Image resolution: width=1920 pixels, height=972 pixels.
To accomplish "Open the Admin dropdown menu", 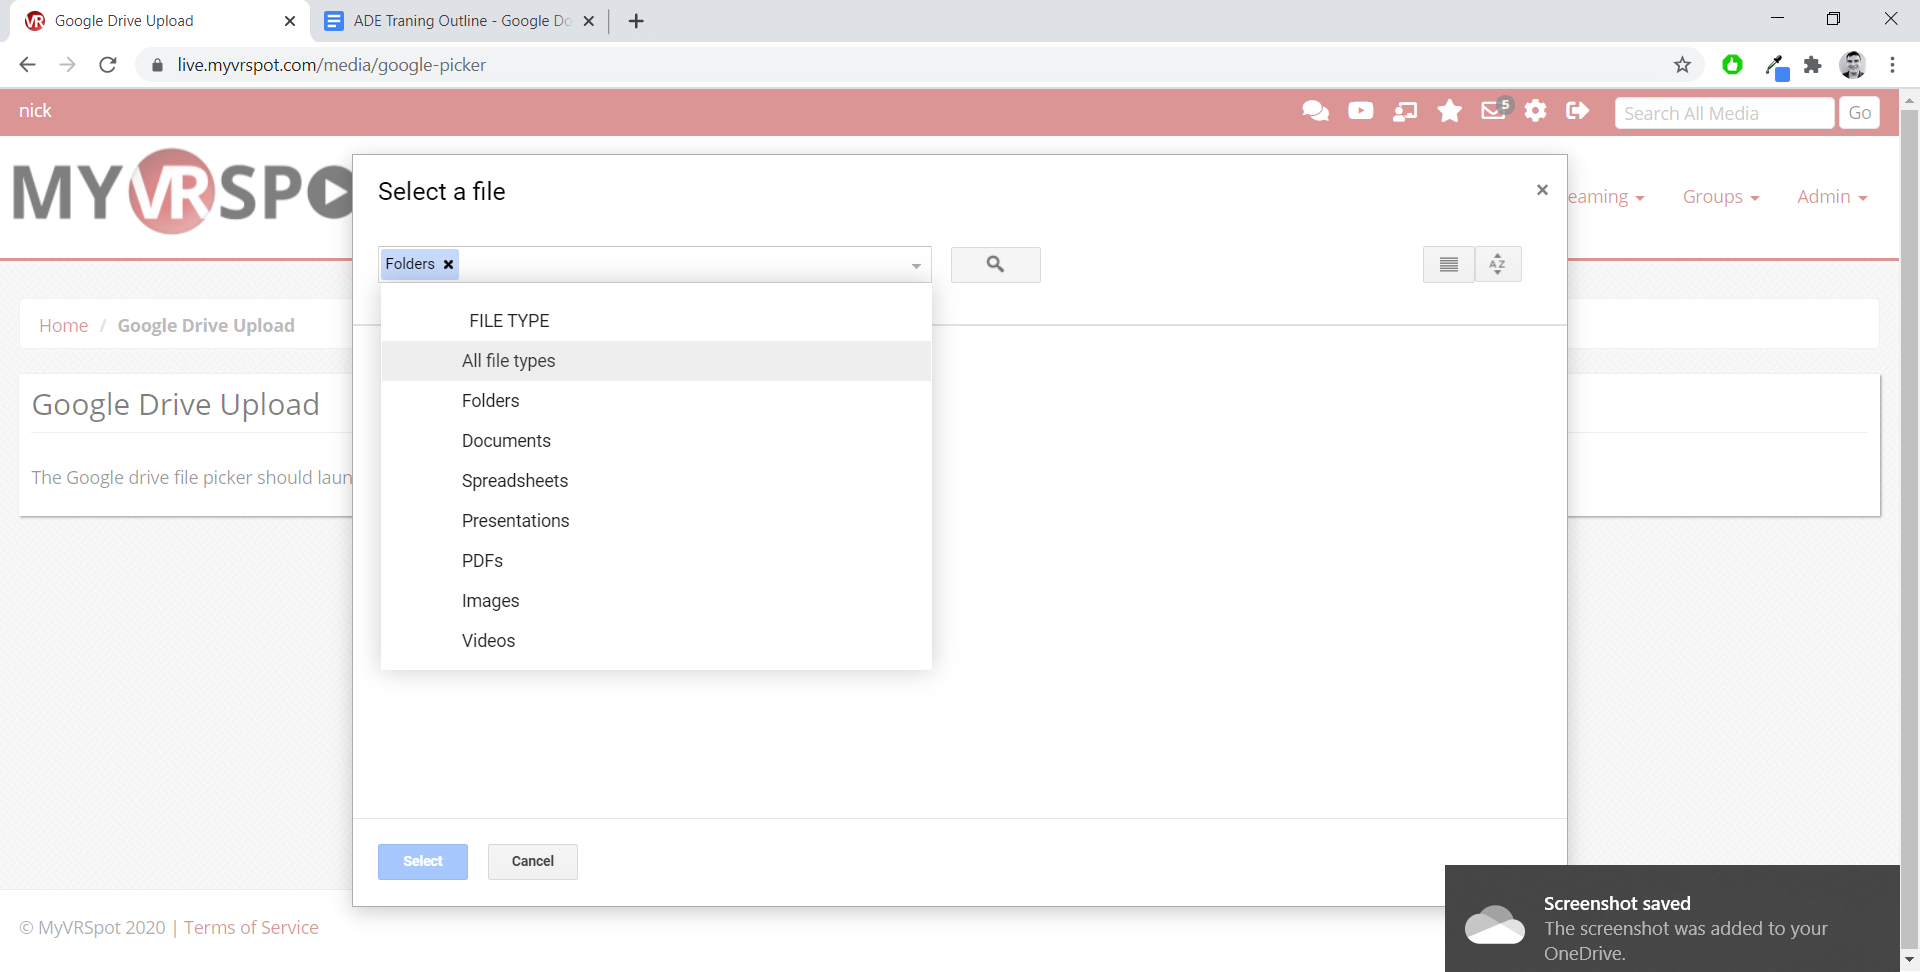I will pos(1832,197).
